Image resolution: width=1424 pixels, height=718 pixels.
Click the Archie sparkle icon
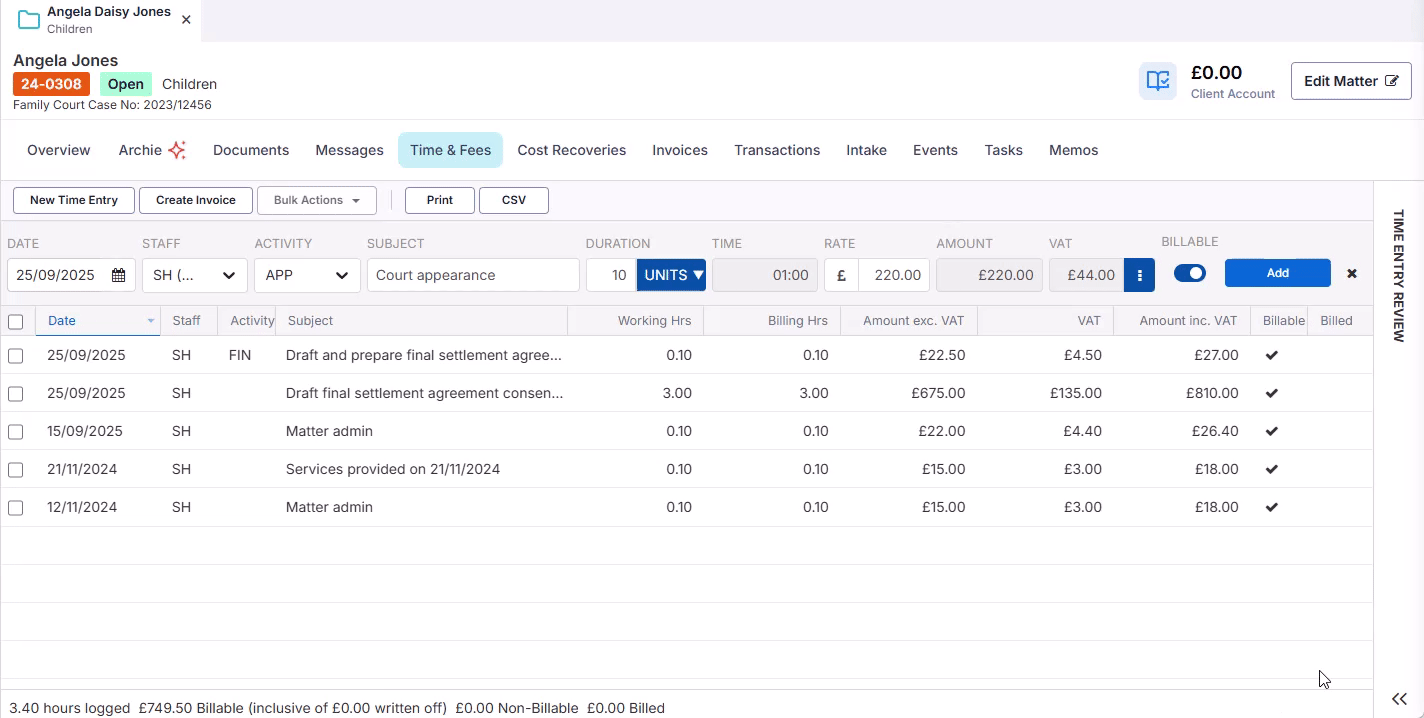pos(177,150)
